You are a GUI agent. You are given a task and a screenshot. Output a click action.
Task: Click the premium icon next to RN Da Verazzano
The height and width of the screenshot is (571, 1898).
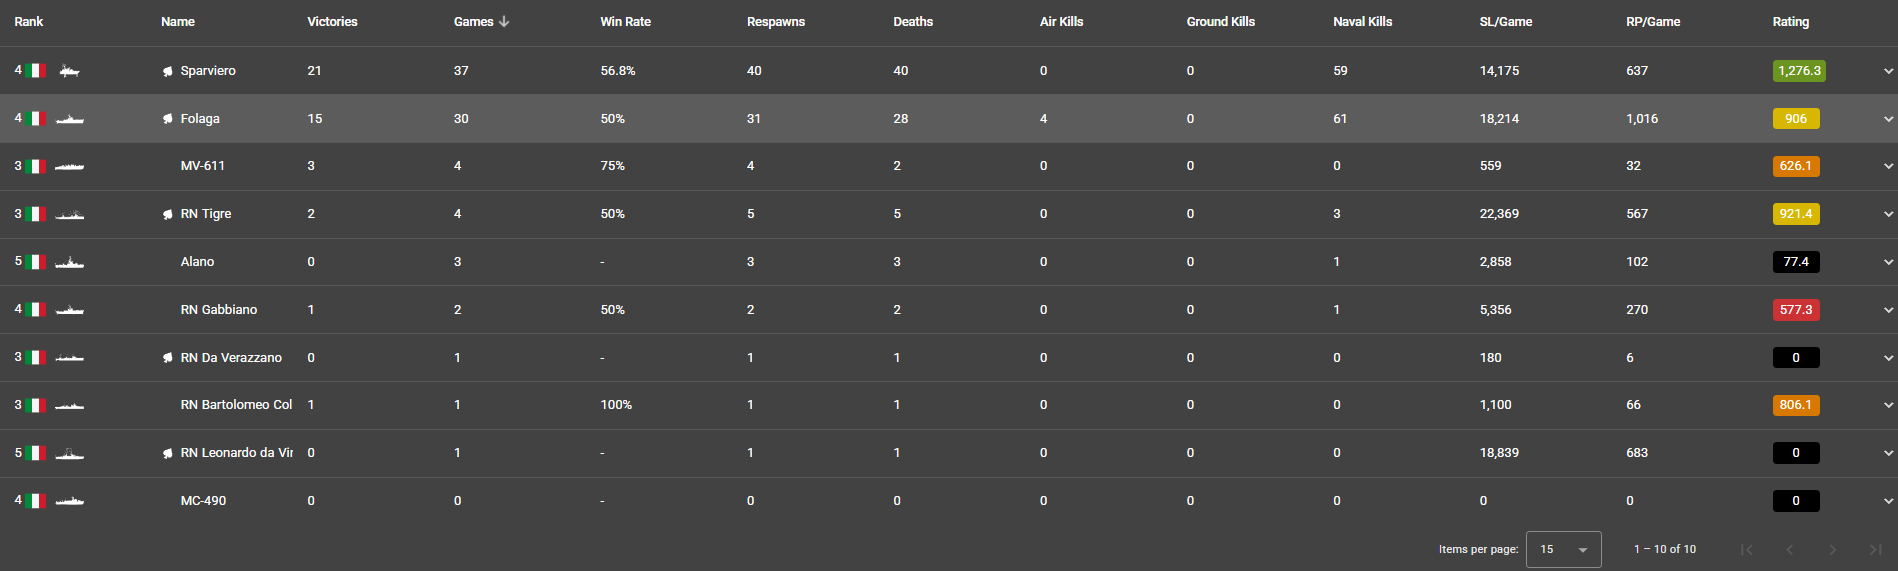[x=168, y=358]
